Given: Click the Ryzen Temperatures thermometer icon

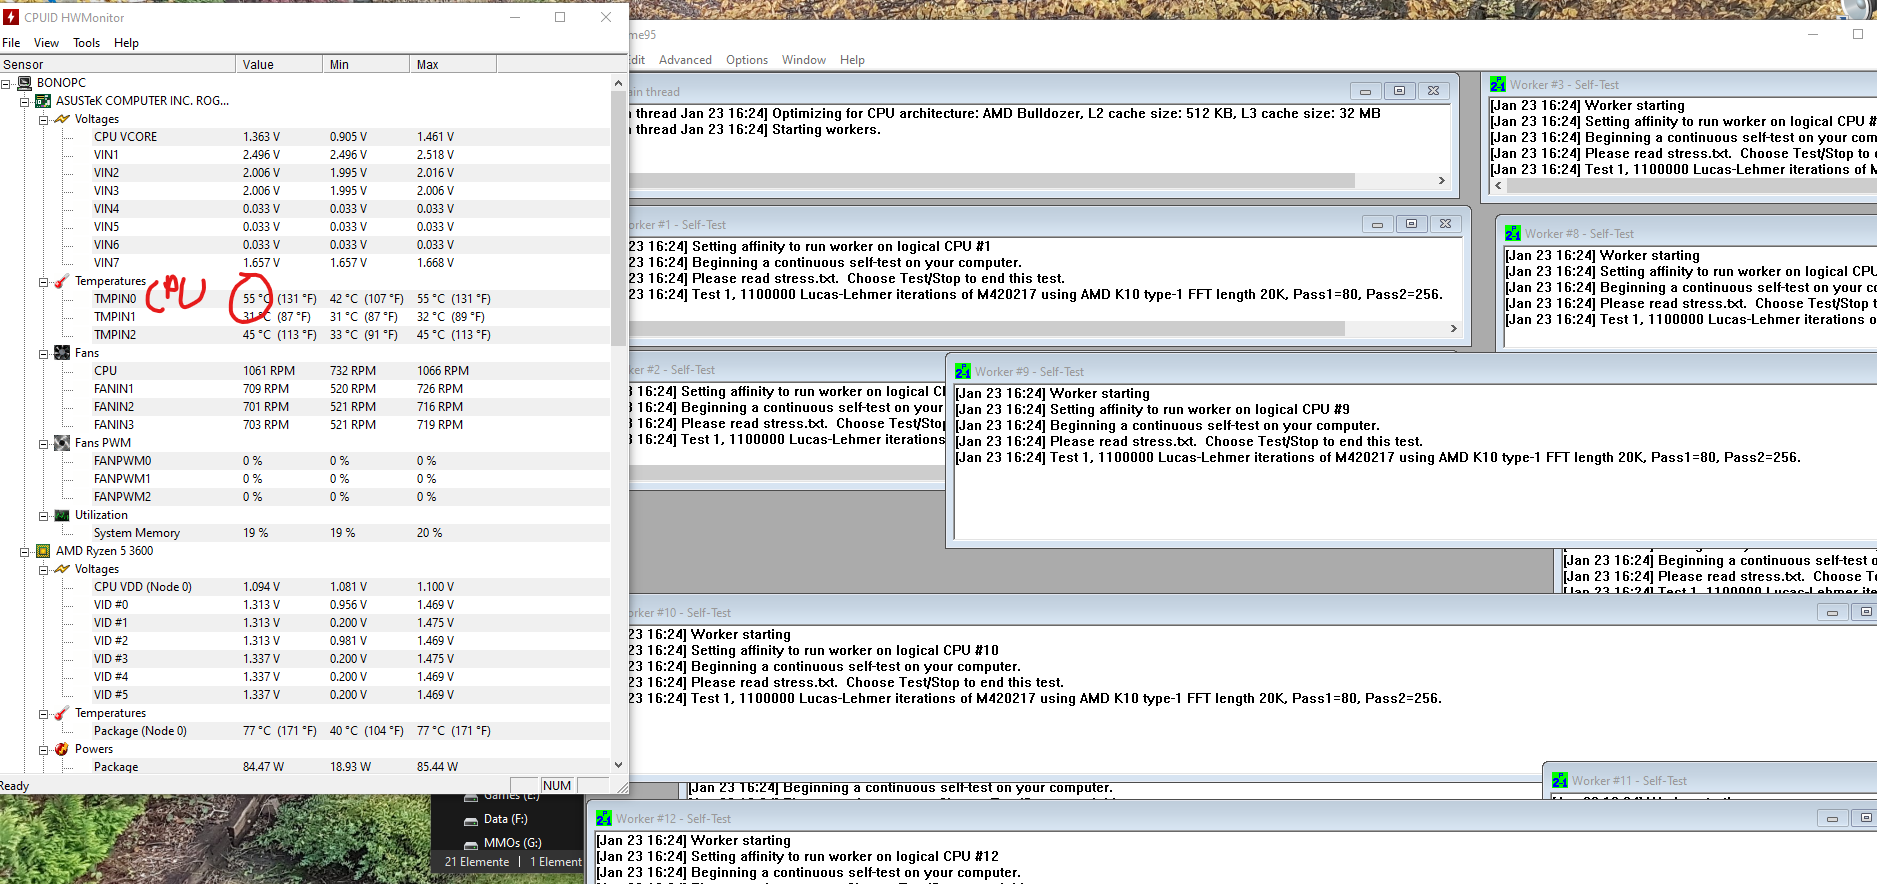Looking at the screenshot, I should pos(62,713).
